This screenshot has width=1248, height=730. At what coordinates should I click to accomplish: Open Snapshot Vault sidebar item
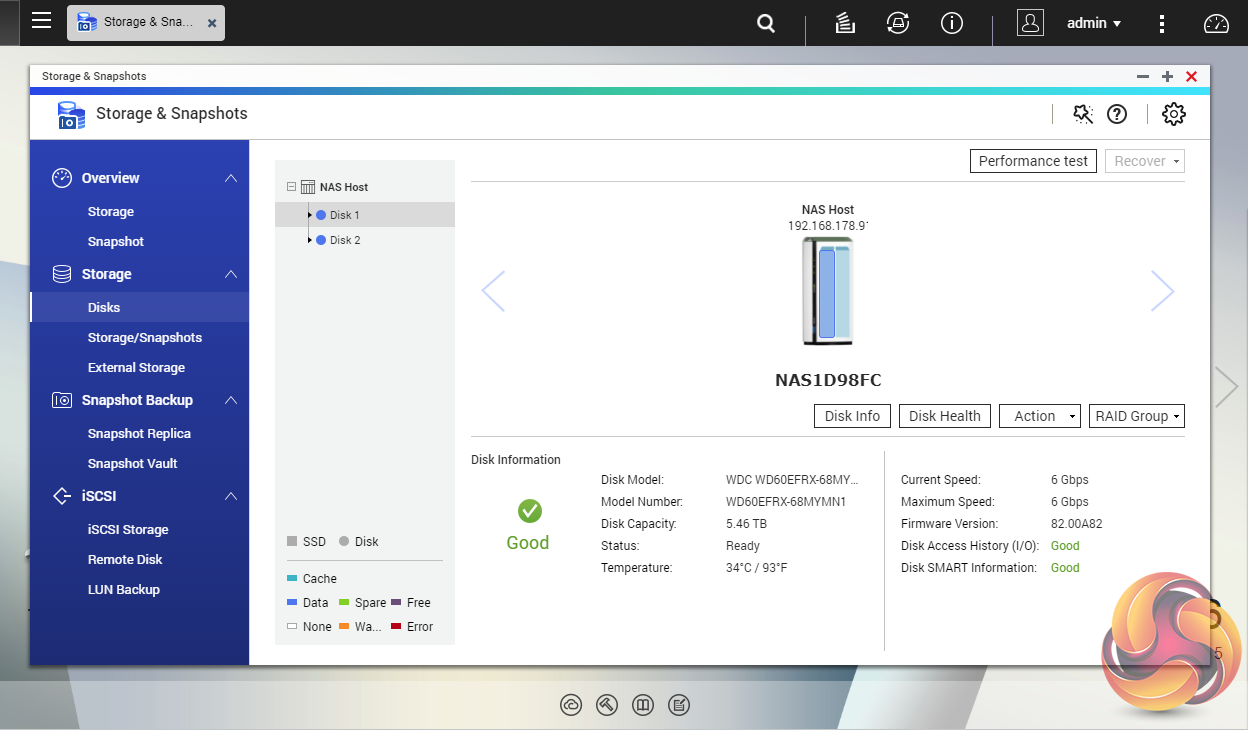coord(133,464)
